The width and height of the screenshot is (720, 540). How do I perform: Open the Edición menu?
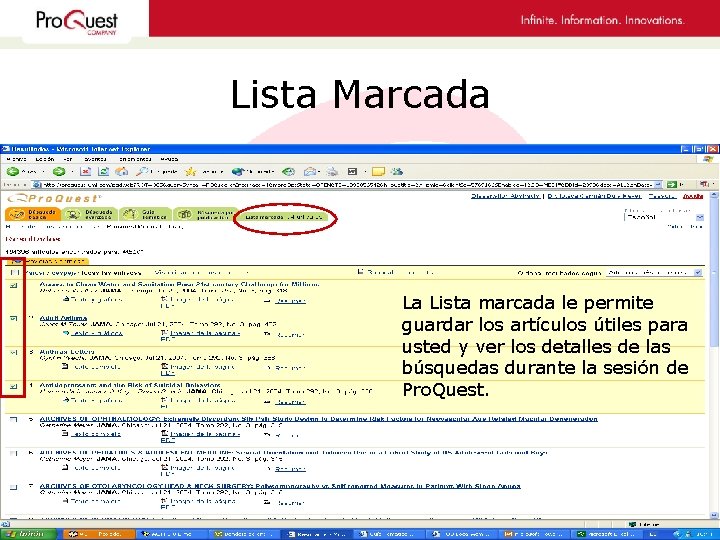click(45, 159)
